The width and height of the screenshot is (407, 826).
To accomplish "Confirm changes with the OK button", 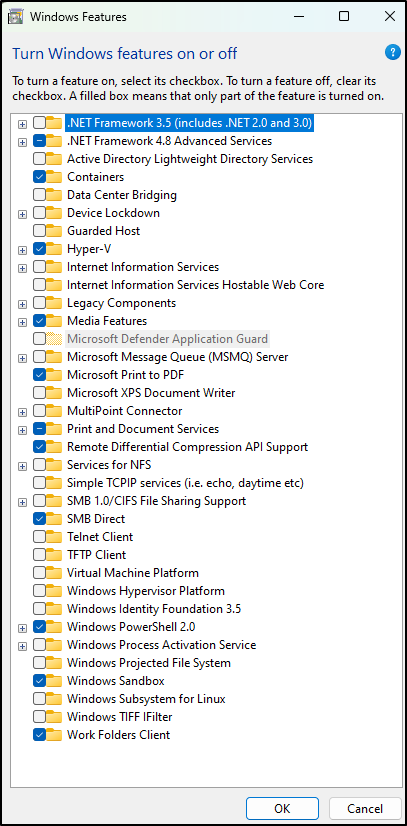I will [x=282, y=809].
